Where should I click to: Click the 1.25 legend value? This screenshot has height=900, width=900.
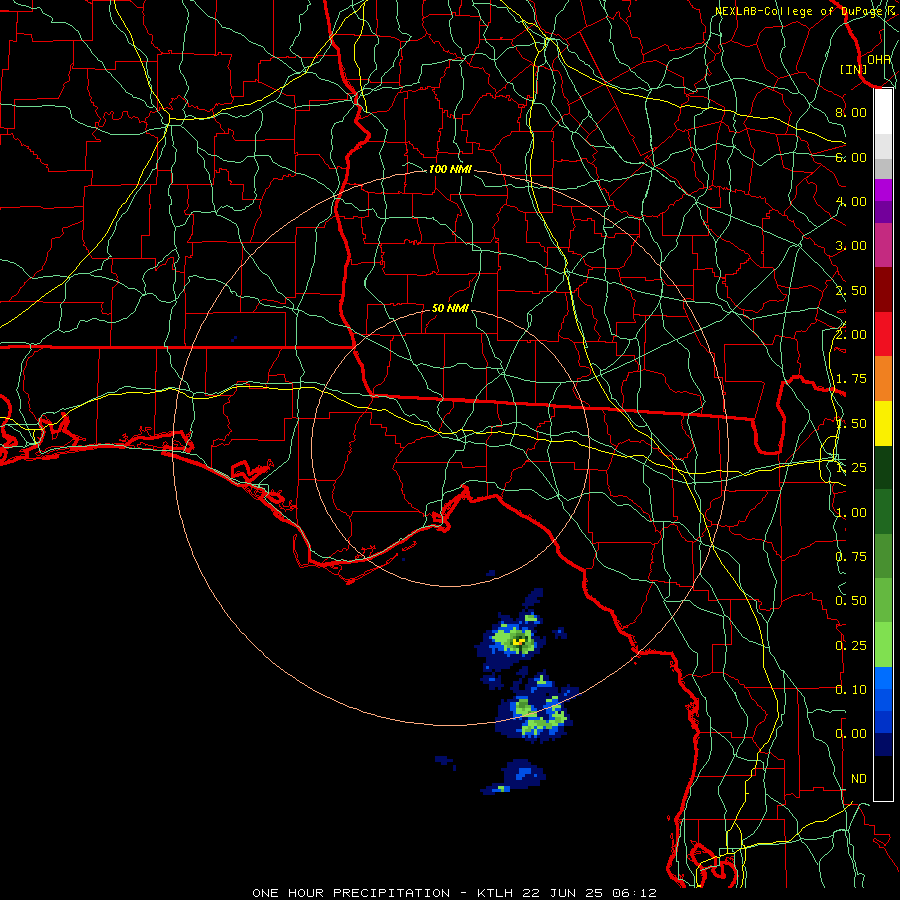851,468
